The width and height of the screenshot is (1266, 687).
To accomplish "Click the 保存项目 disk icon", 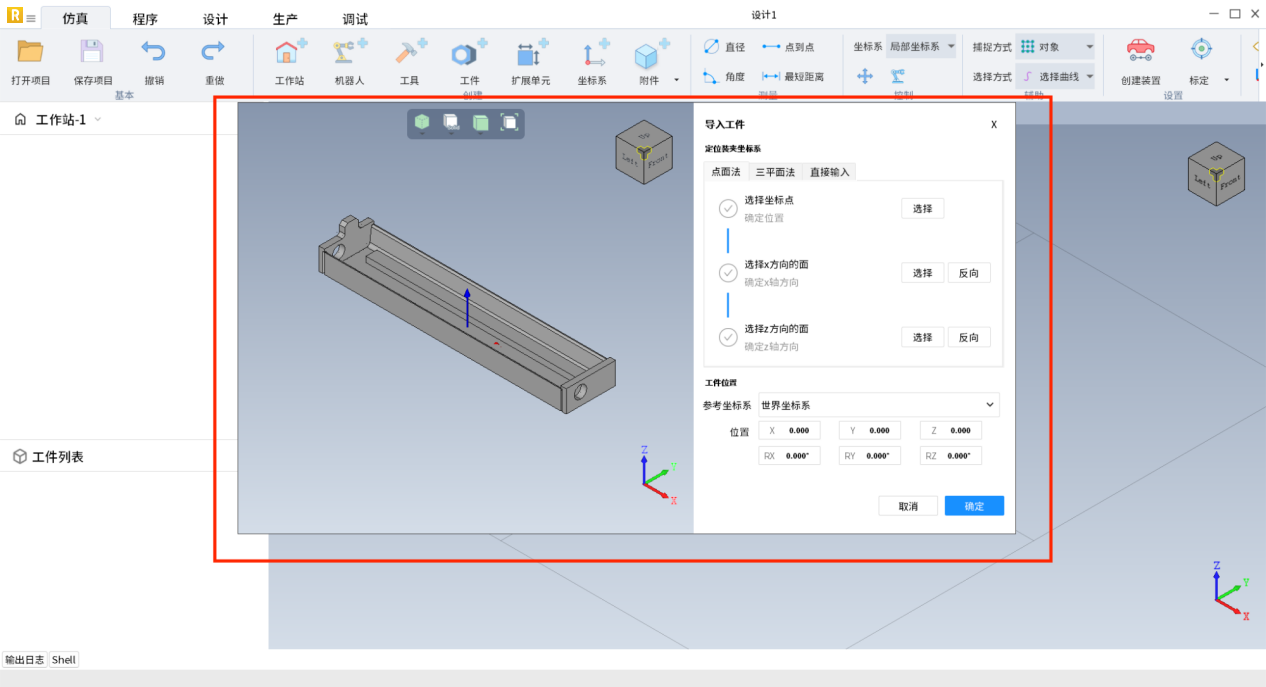I will 92,52.
